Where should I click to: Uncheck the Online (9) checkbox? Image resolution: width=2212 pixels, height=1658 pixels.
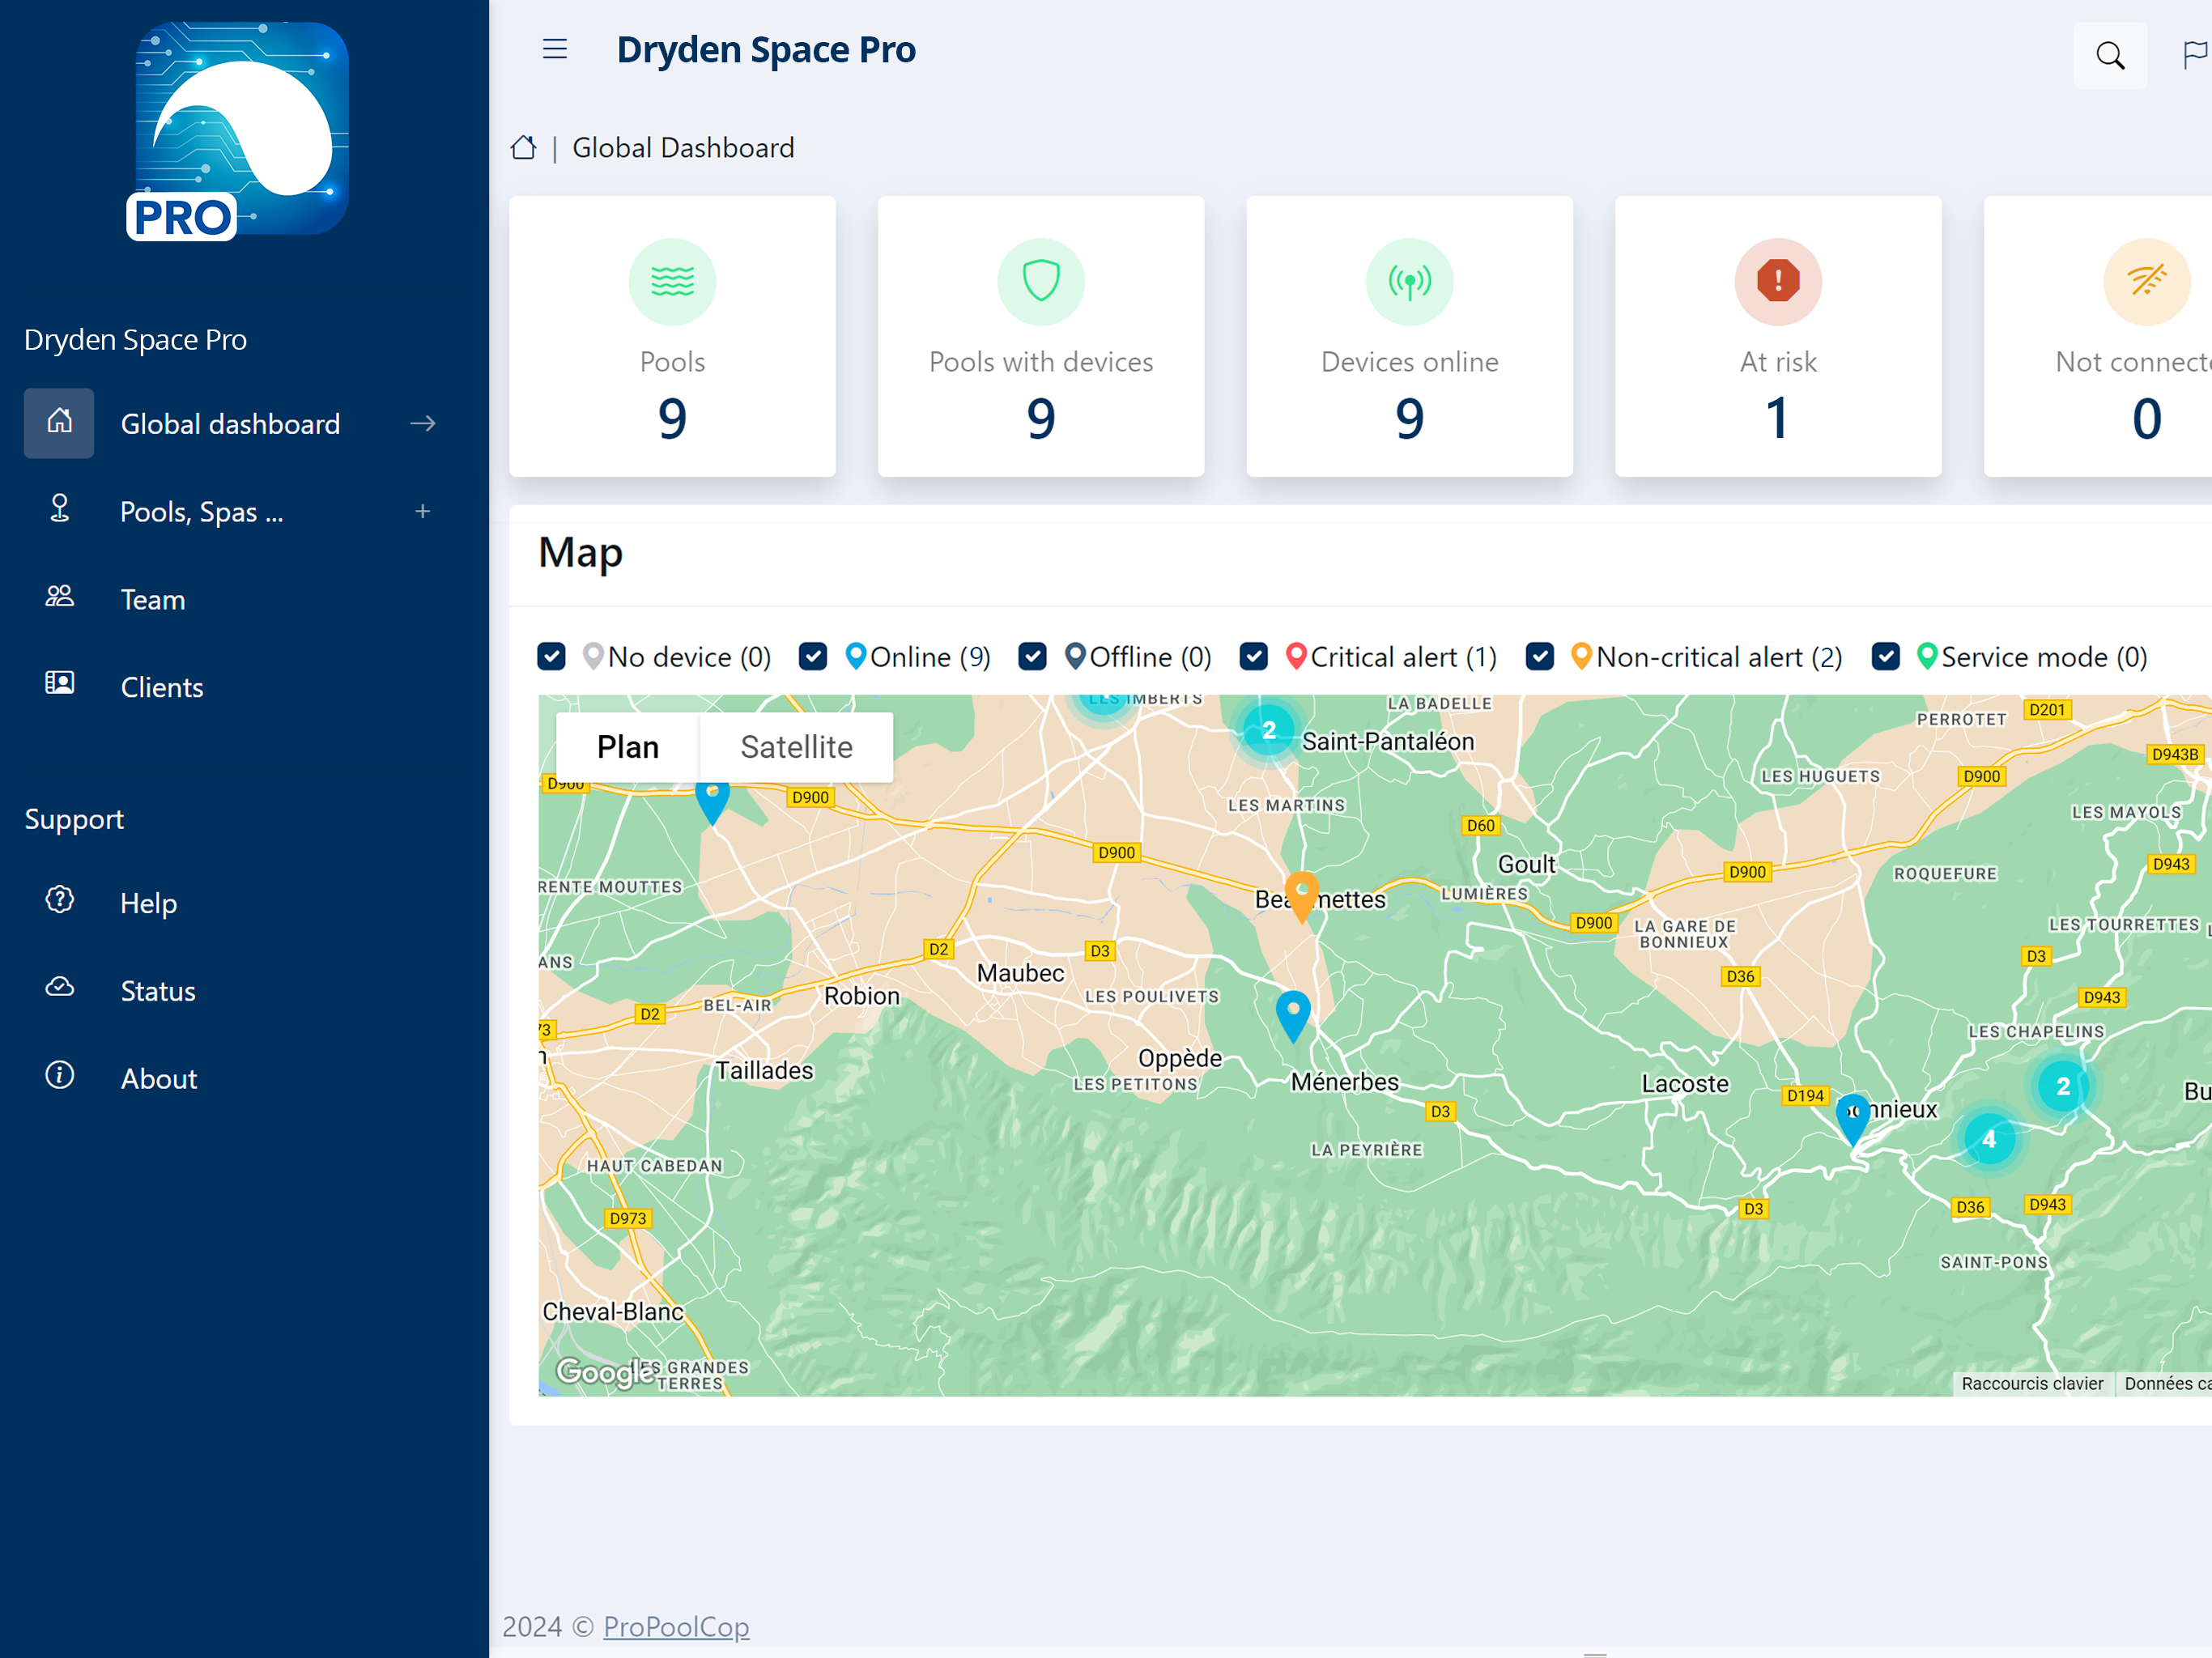coord(813,657)
